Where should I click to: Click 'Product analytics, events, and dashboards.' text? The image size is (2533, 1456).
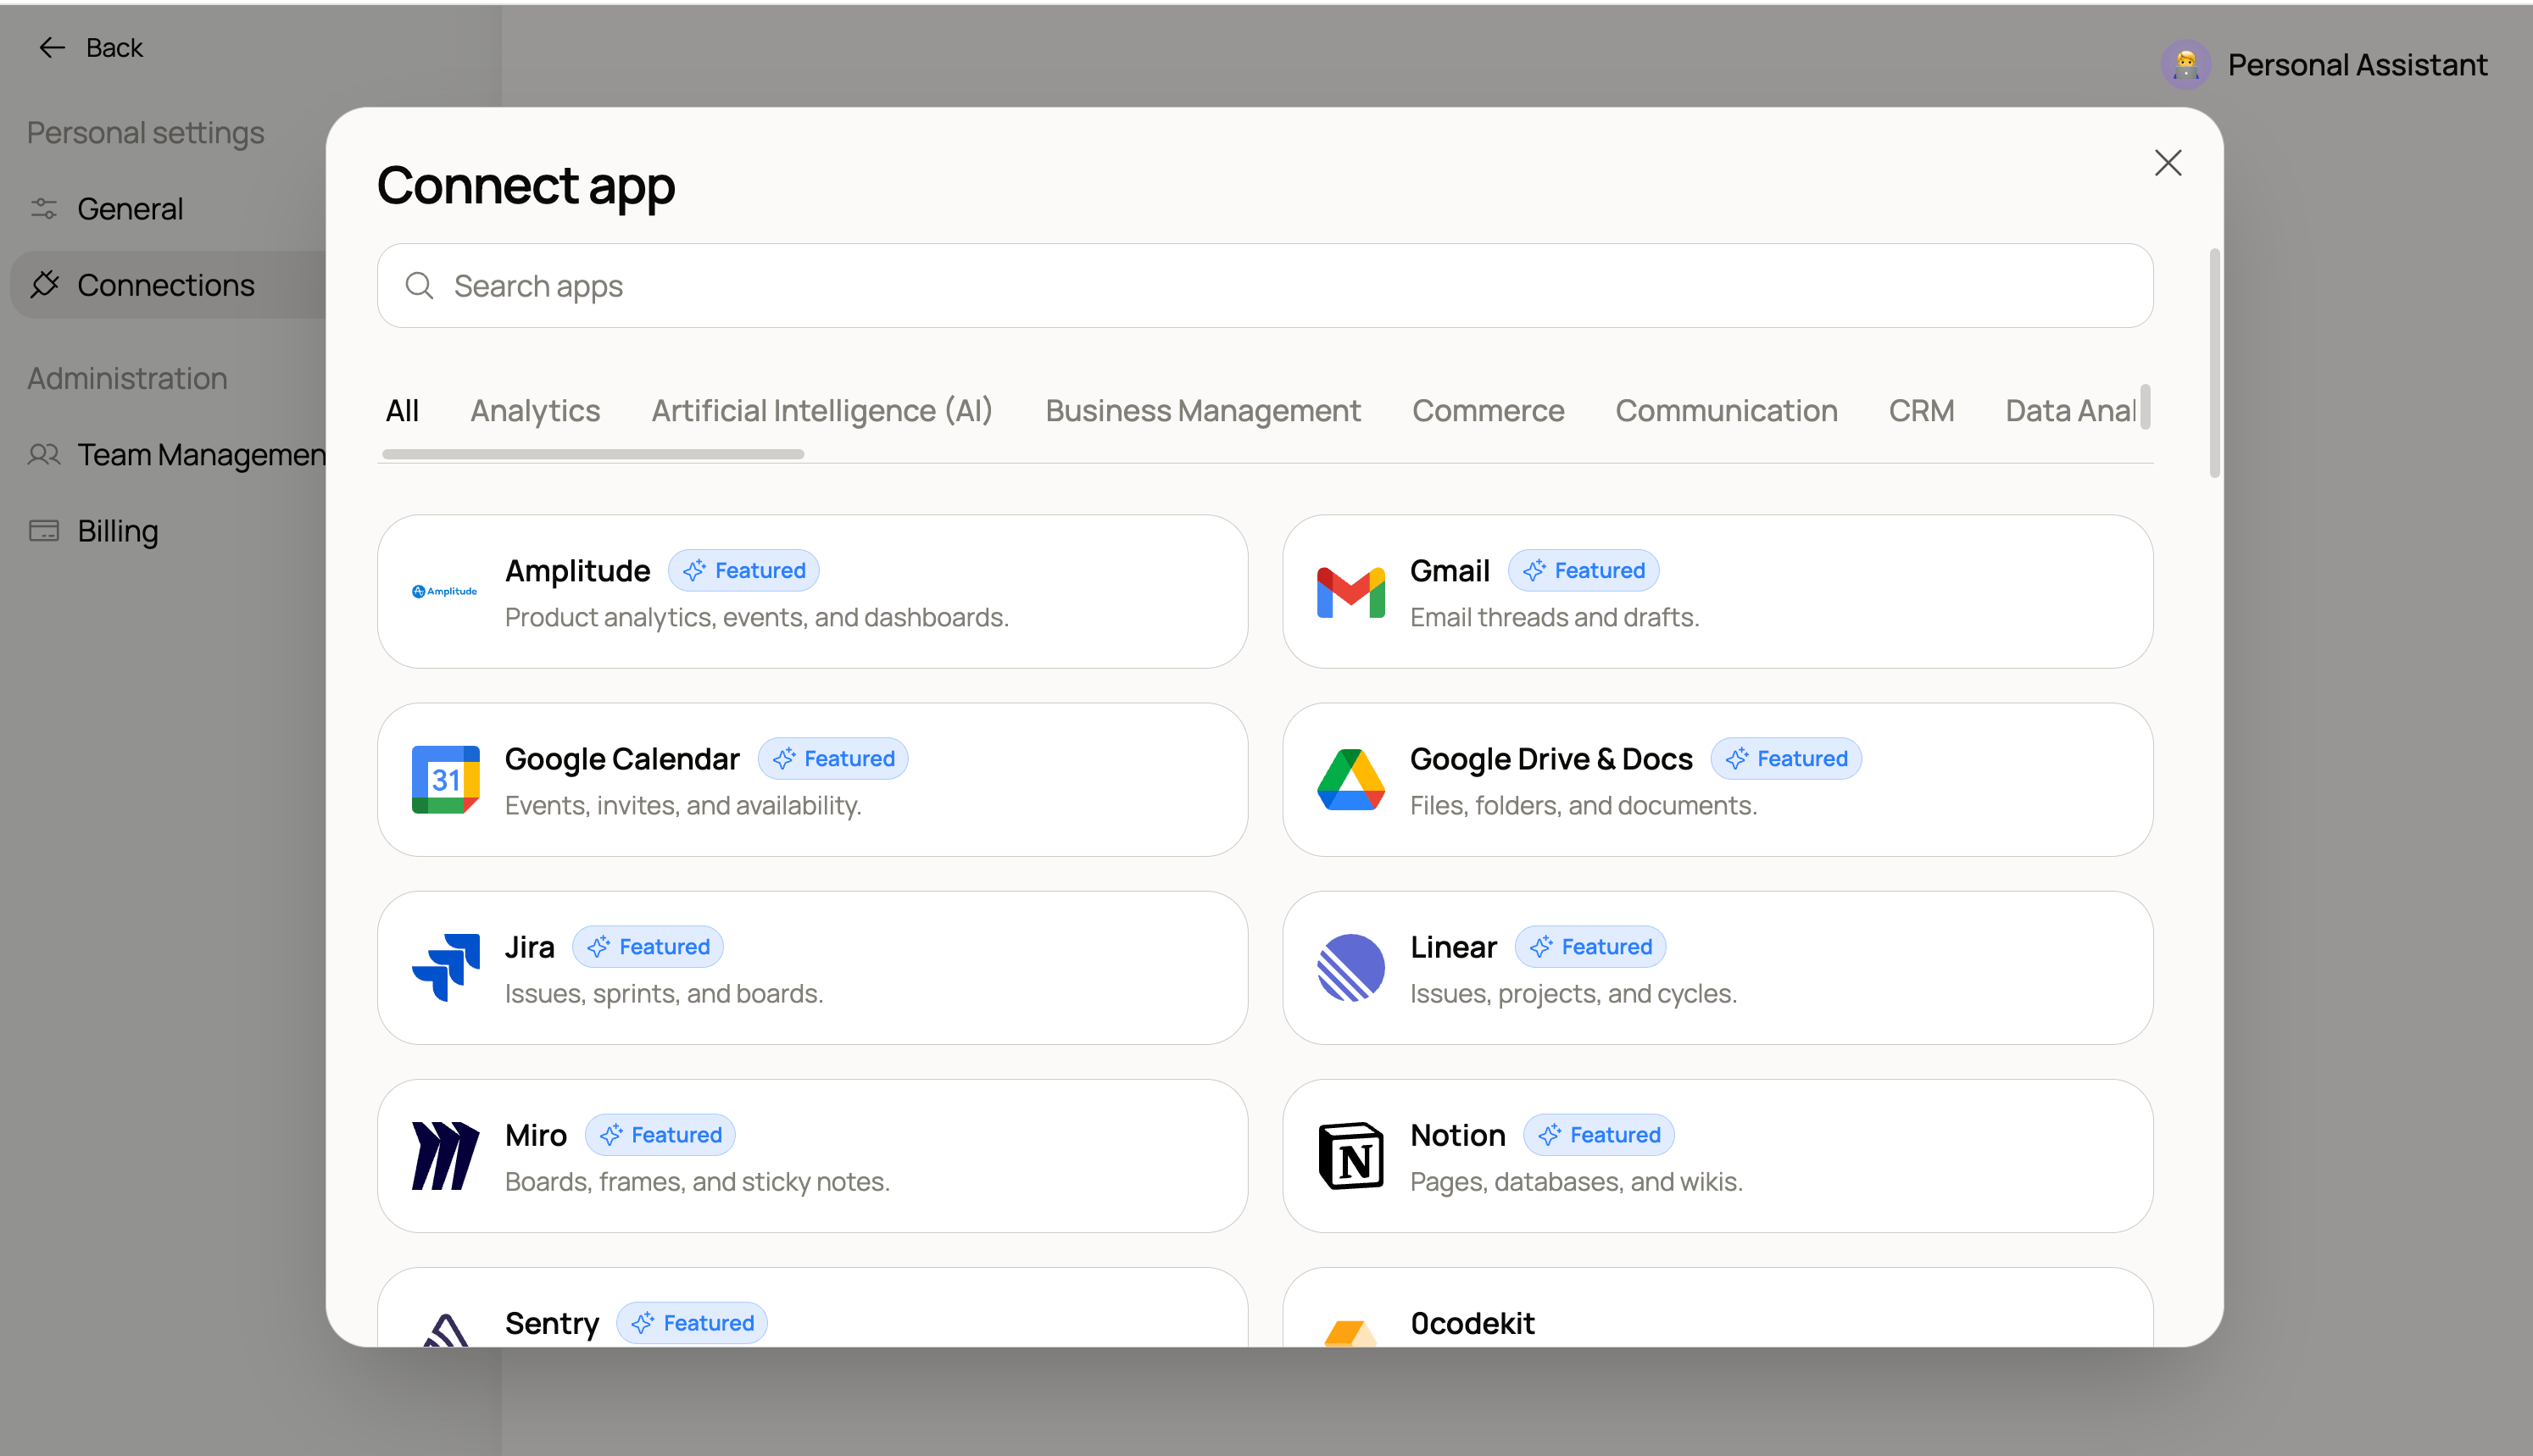tap(757, 617)
